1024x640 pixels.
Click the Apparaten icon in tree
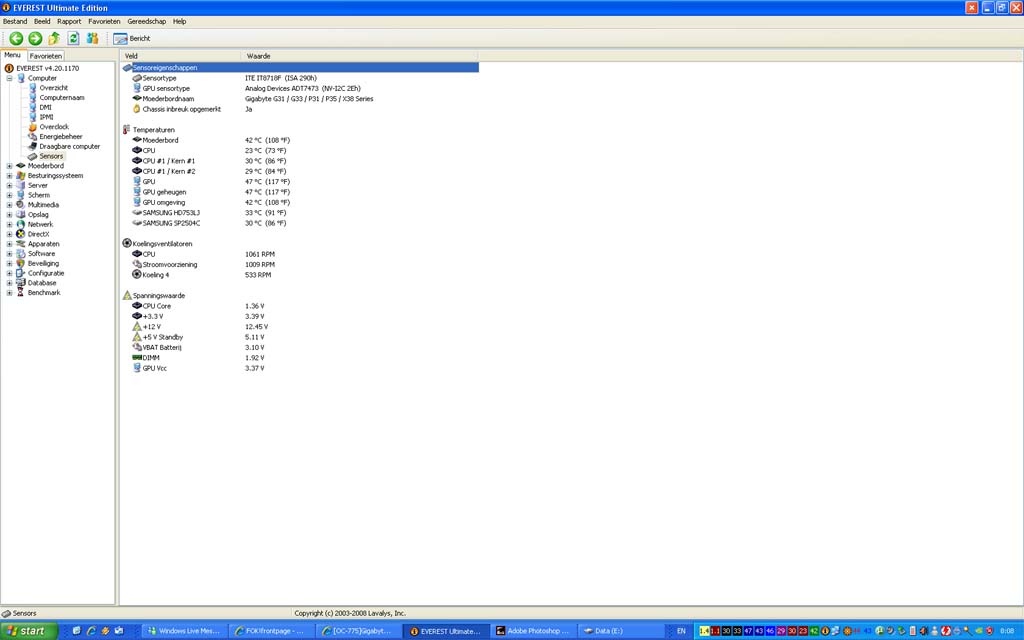click(x=21, y=244)
